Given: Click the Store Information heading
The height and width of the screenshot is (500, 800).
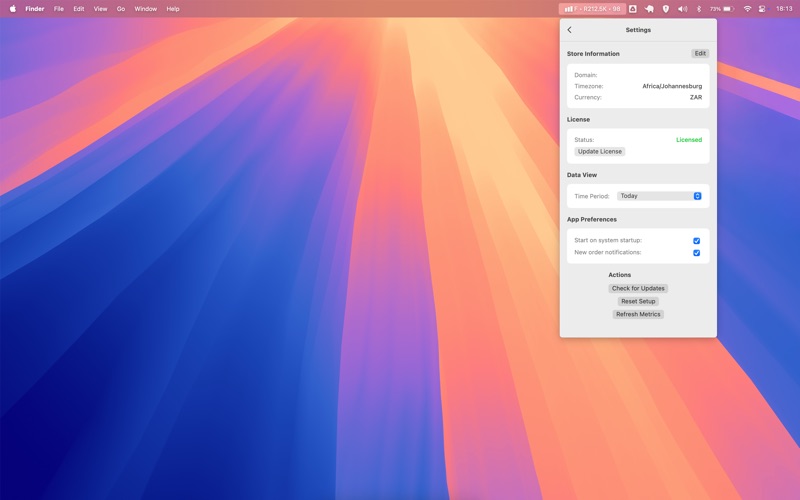Looking at the screenshot, I should point(593,54).
